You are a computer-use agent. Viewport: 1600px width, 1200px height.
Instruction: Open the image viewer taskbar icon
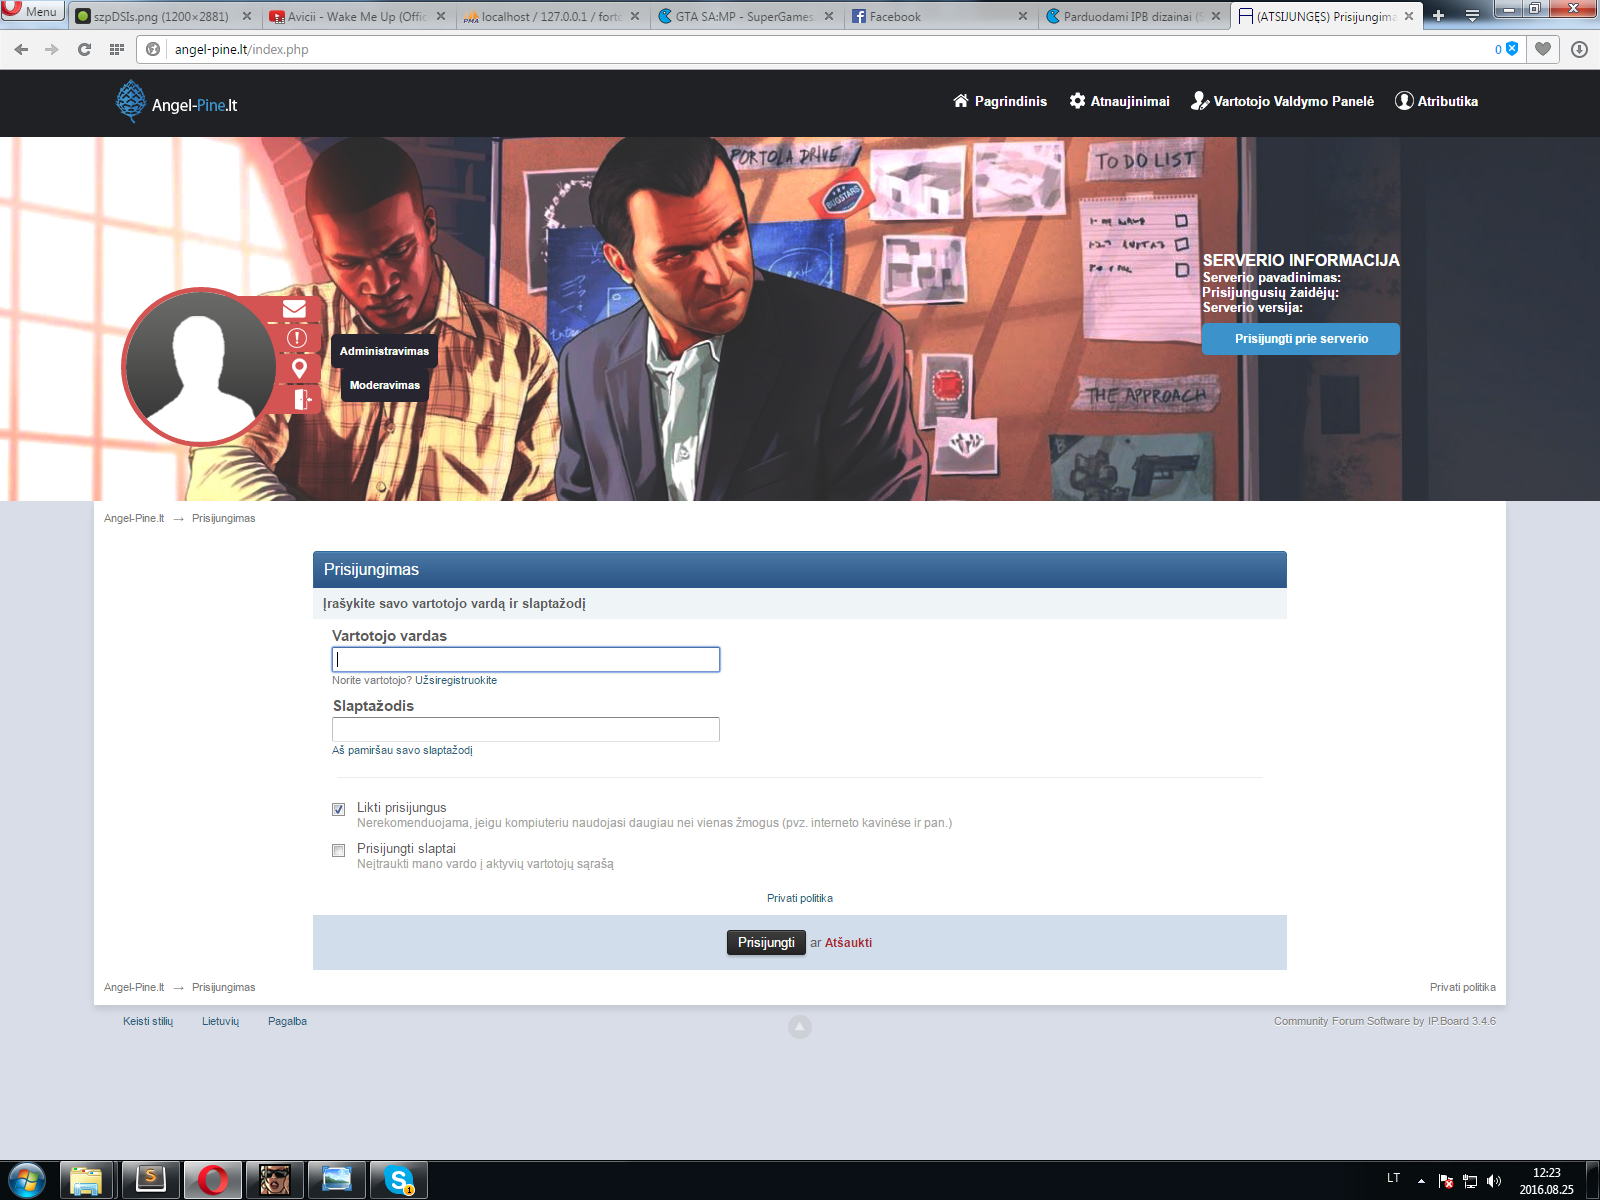[x=337, y=1181]
